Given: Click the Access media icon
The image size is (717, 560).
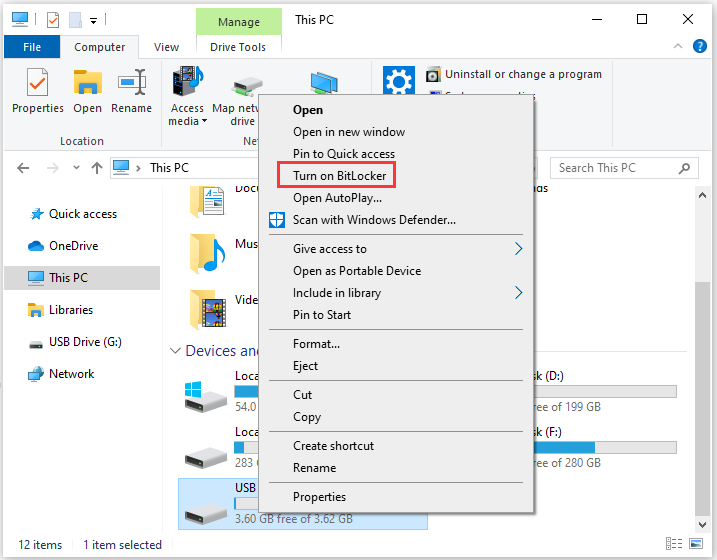Looking at the screenshot, I should tap(187, 80).
